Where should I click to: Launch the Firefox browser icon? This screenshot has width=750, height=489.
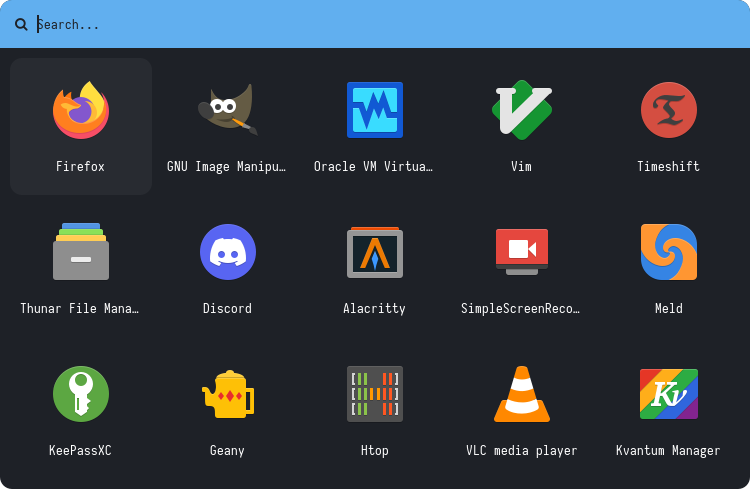[x=81, y=110]
